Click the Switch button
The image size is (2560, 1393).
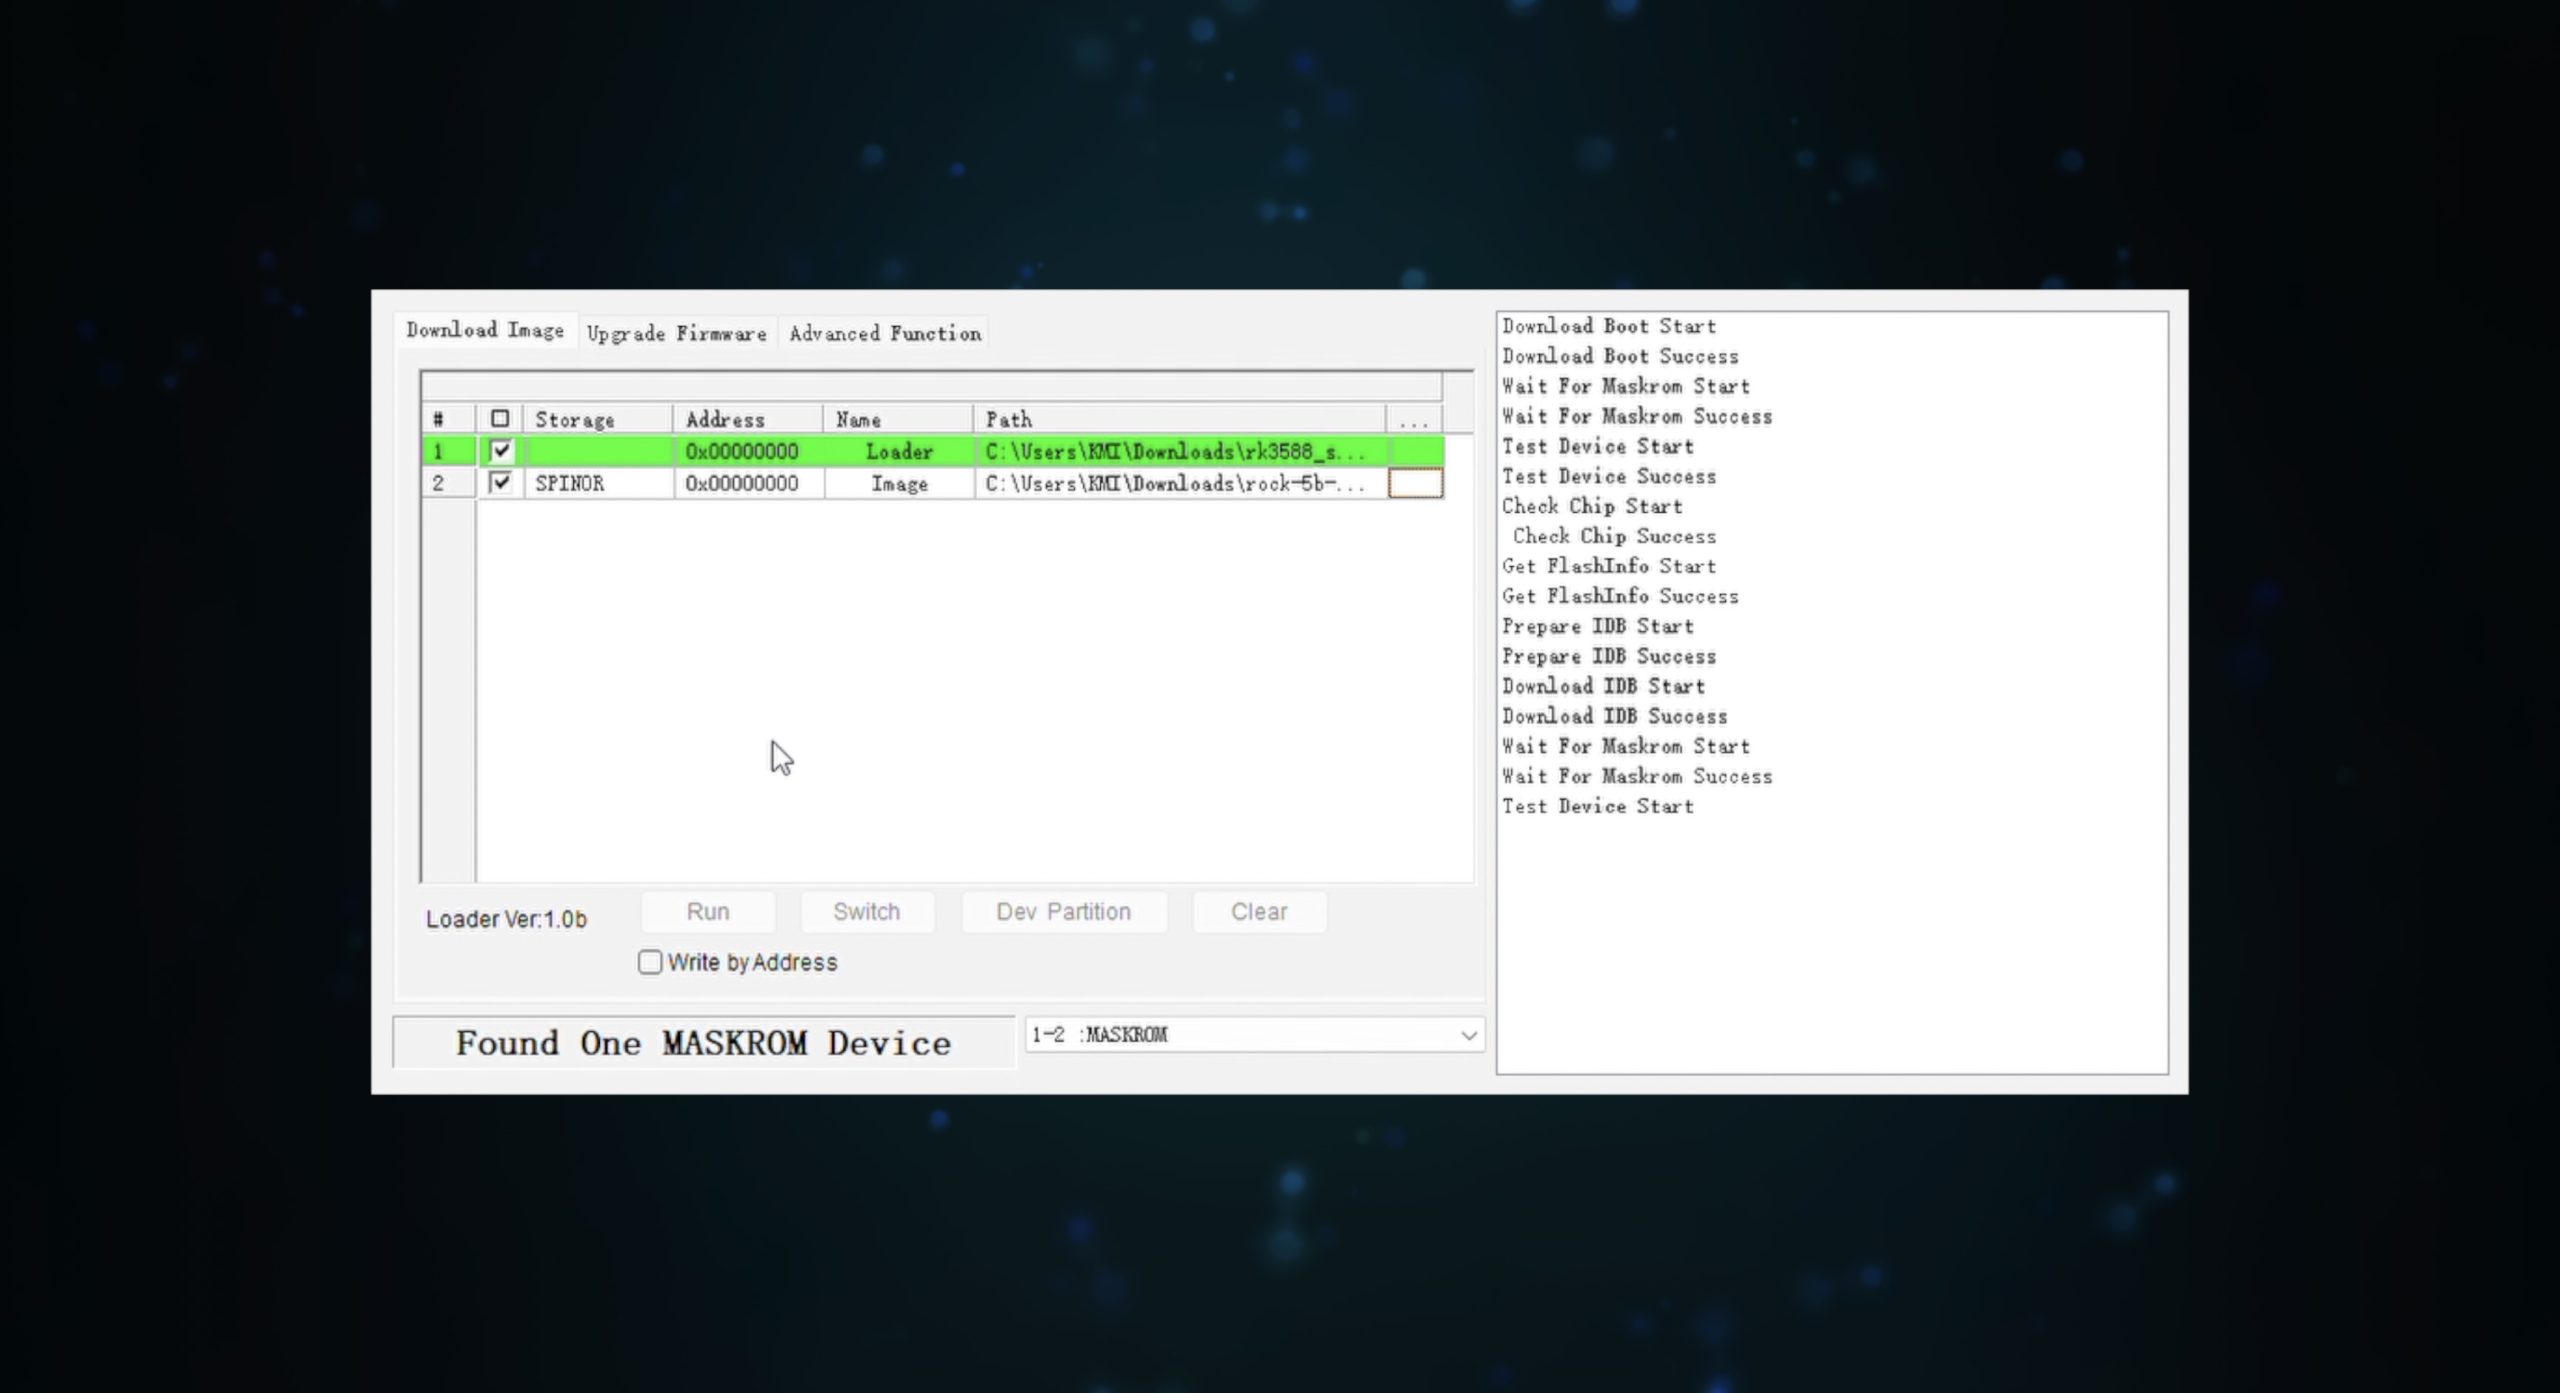(x=866, y=912)
